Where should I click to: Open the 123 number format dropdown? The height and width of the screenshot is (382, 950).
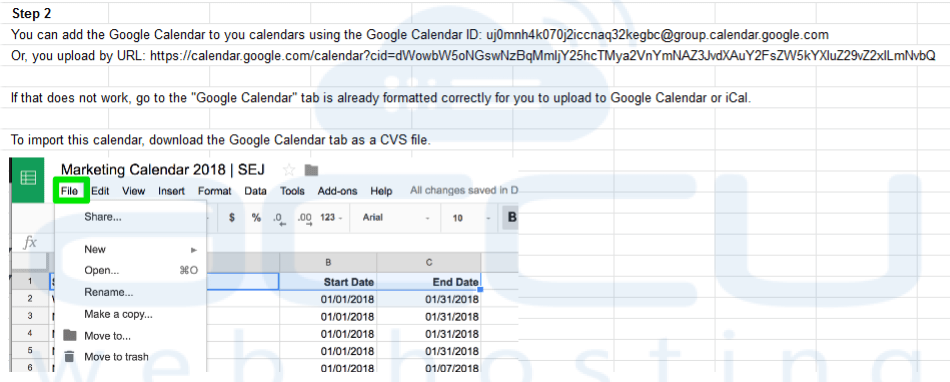(x=331, y=217)
